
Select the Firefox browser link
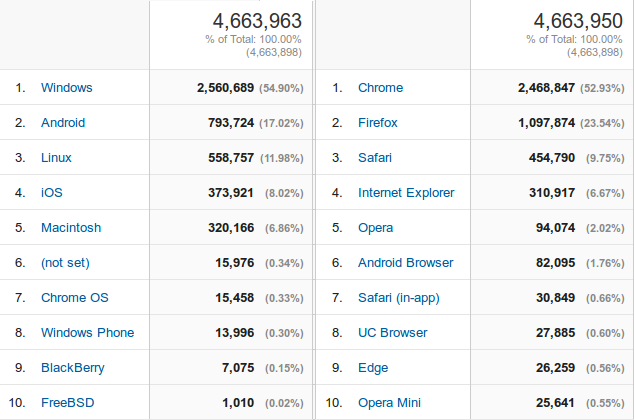click(378, 122)
